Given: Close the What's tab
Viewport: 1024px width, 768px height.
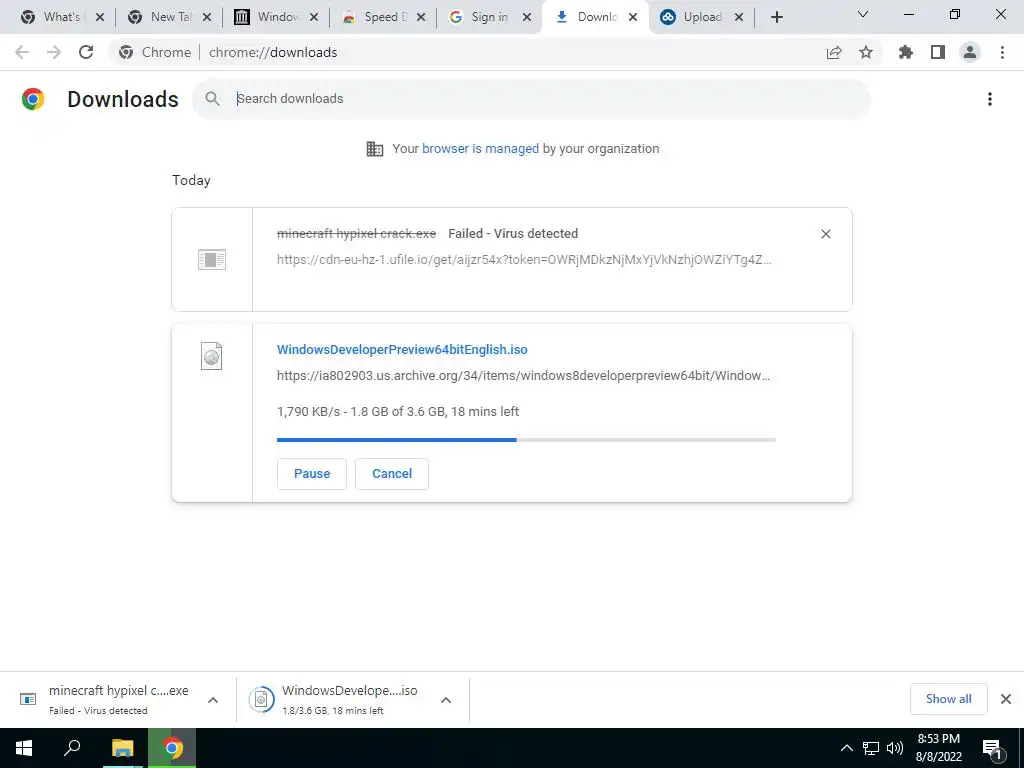Looking at the screenshot, I should tap(100, 18).
